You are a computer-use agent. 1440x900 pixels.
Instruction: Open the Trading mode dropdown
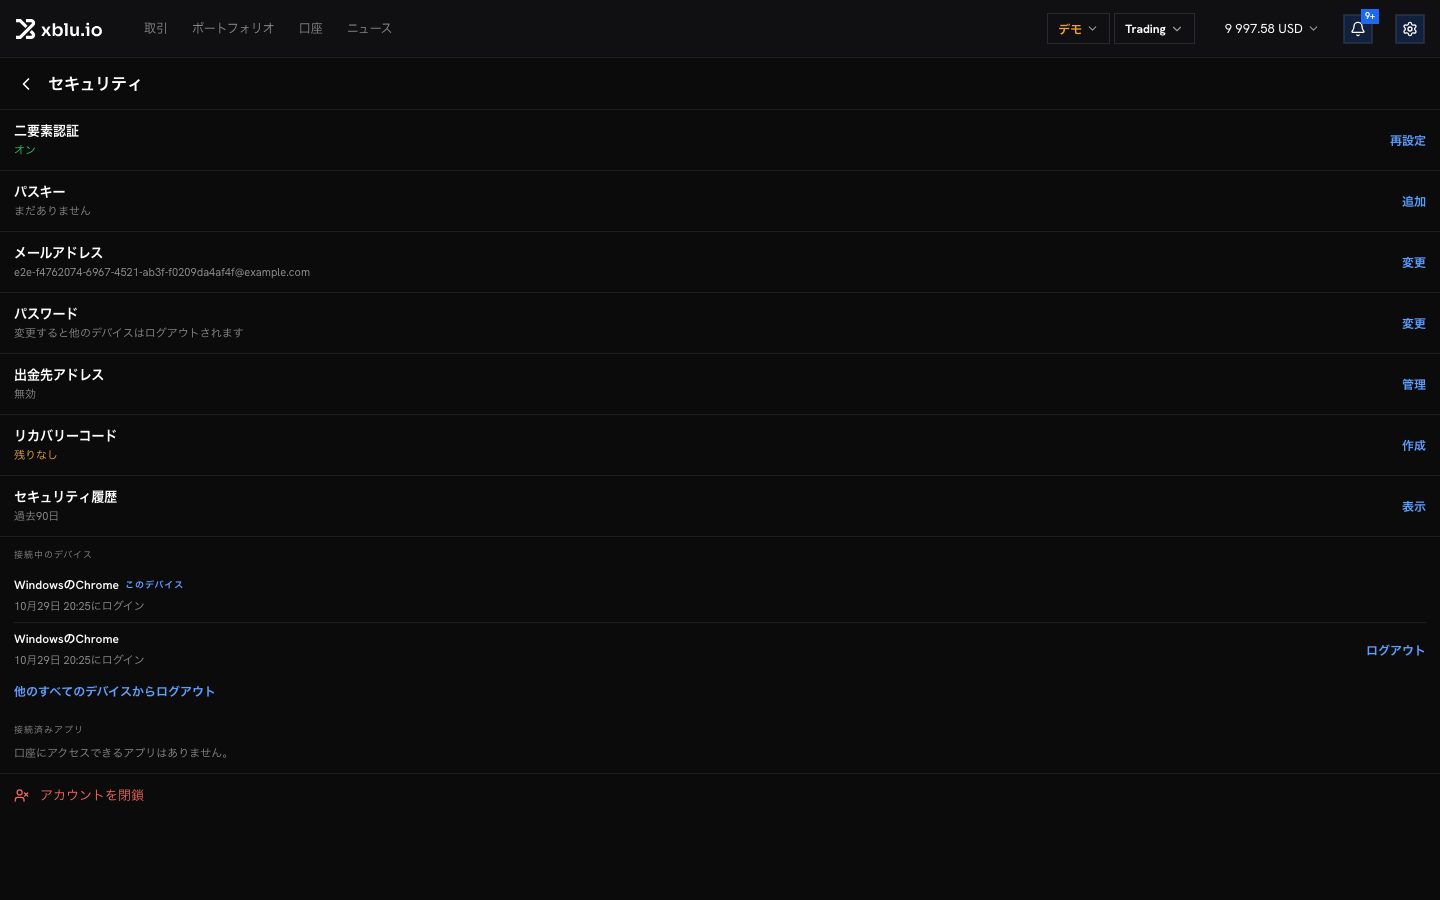(1154, 29)
